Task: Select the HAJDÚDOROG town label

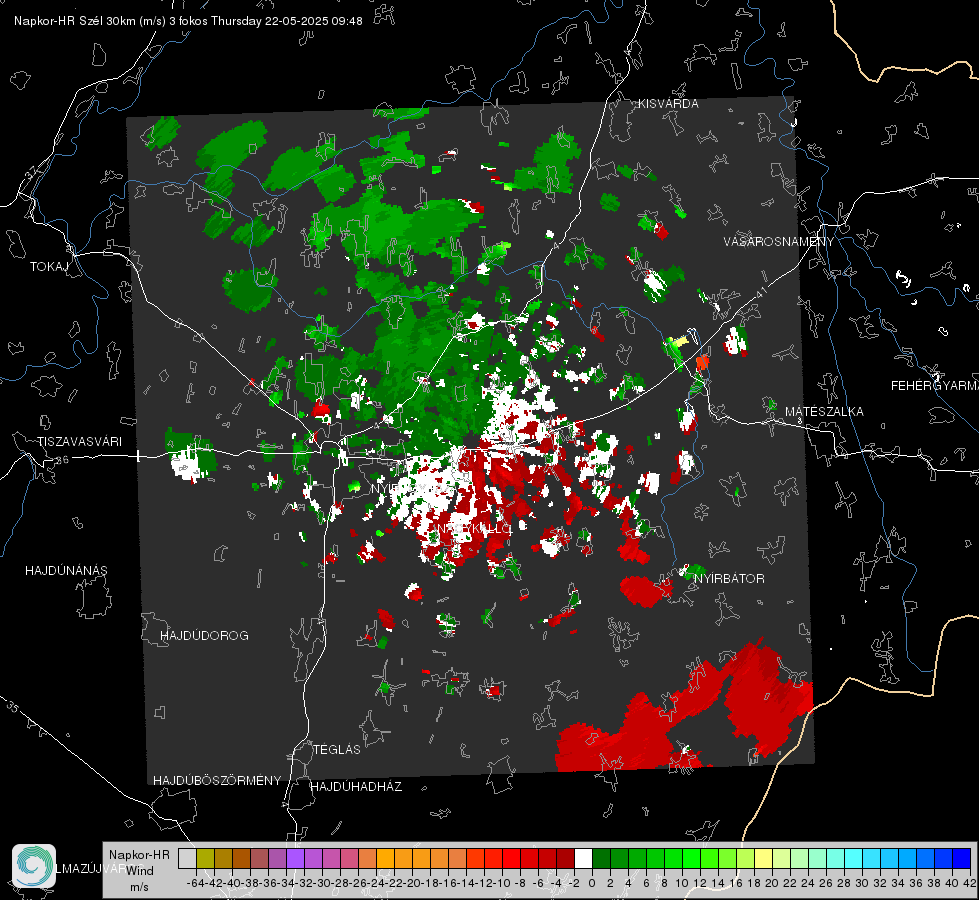Action: tap(204, 635)
